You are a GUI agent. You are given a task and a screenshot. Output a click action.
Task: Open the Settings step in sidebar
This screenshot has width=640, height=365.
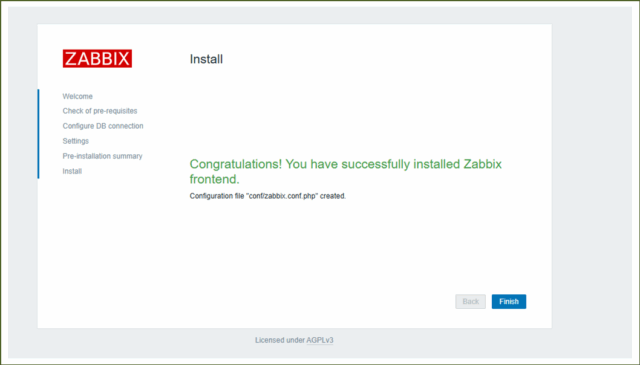(76, 141)
